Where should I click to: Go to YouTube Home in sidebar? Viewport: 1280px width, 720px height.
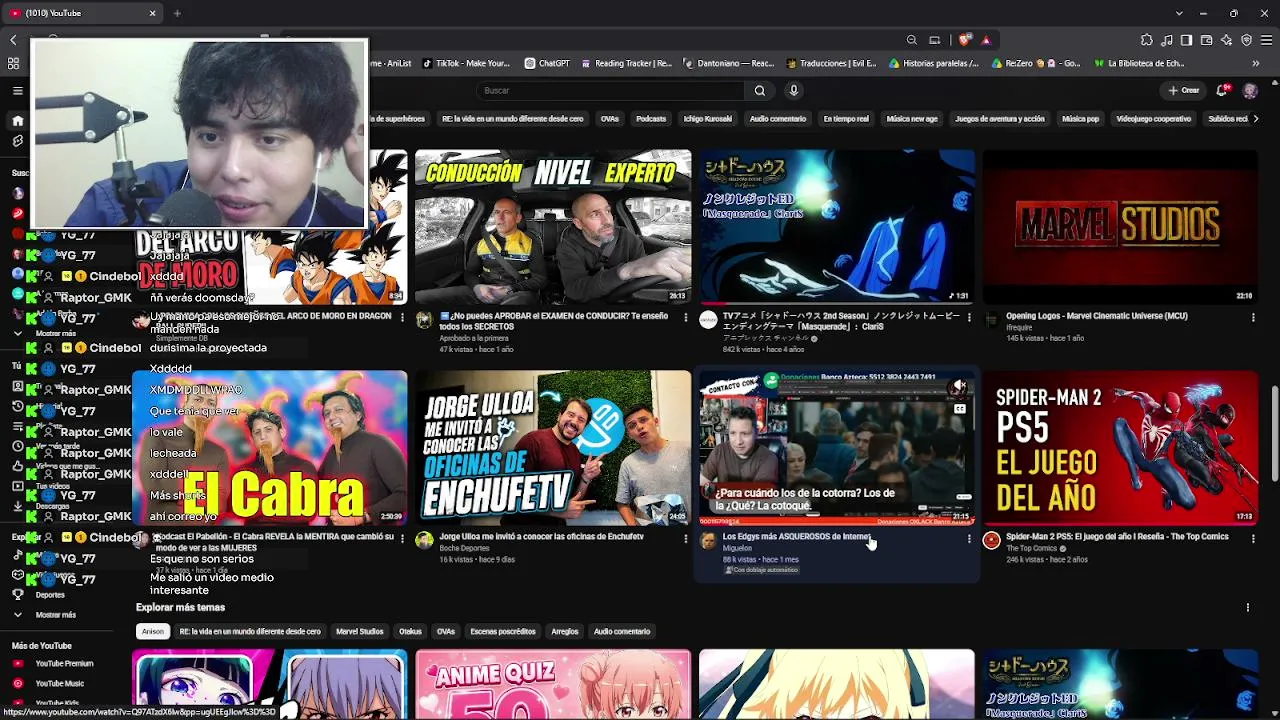click(17, 121)
